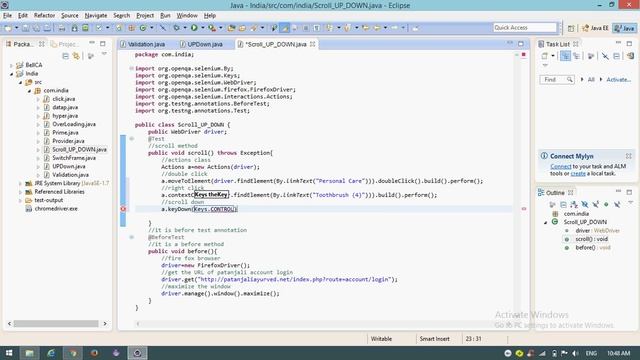The height and width of the screenshot is (360, 640).
Task: Close the Connect Mylyn notice
Action: tap(629, 156)
